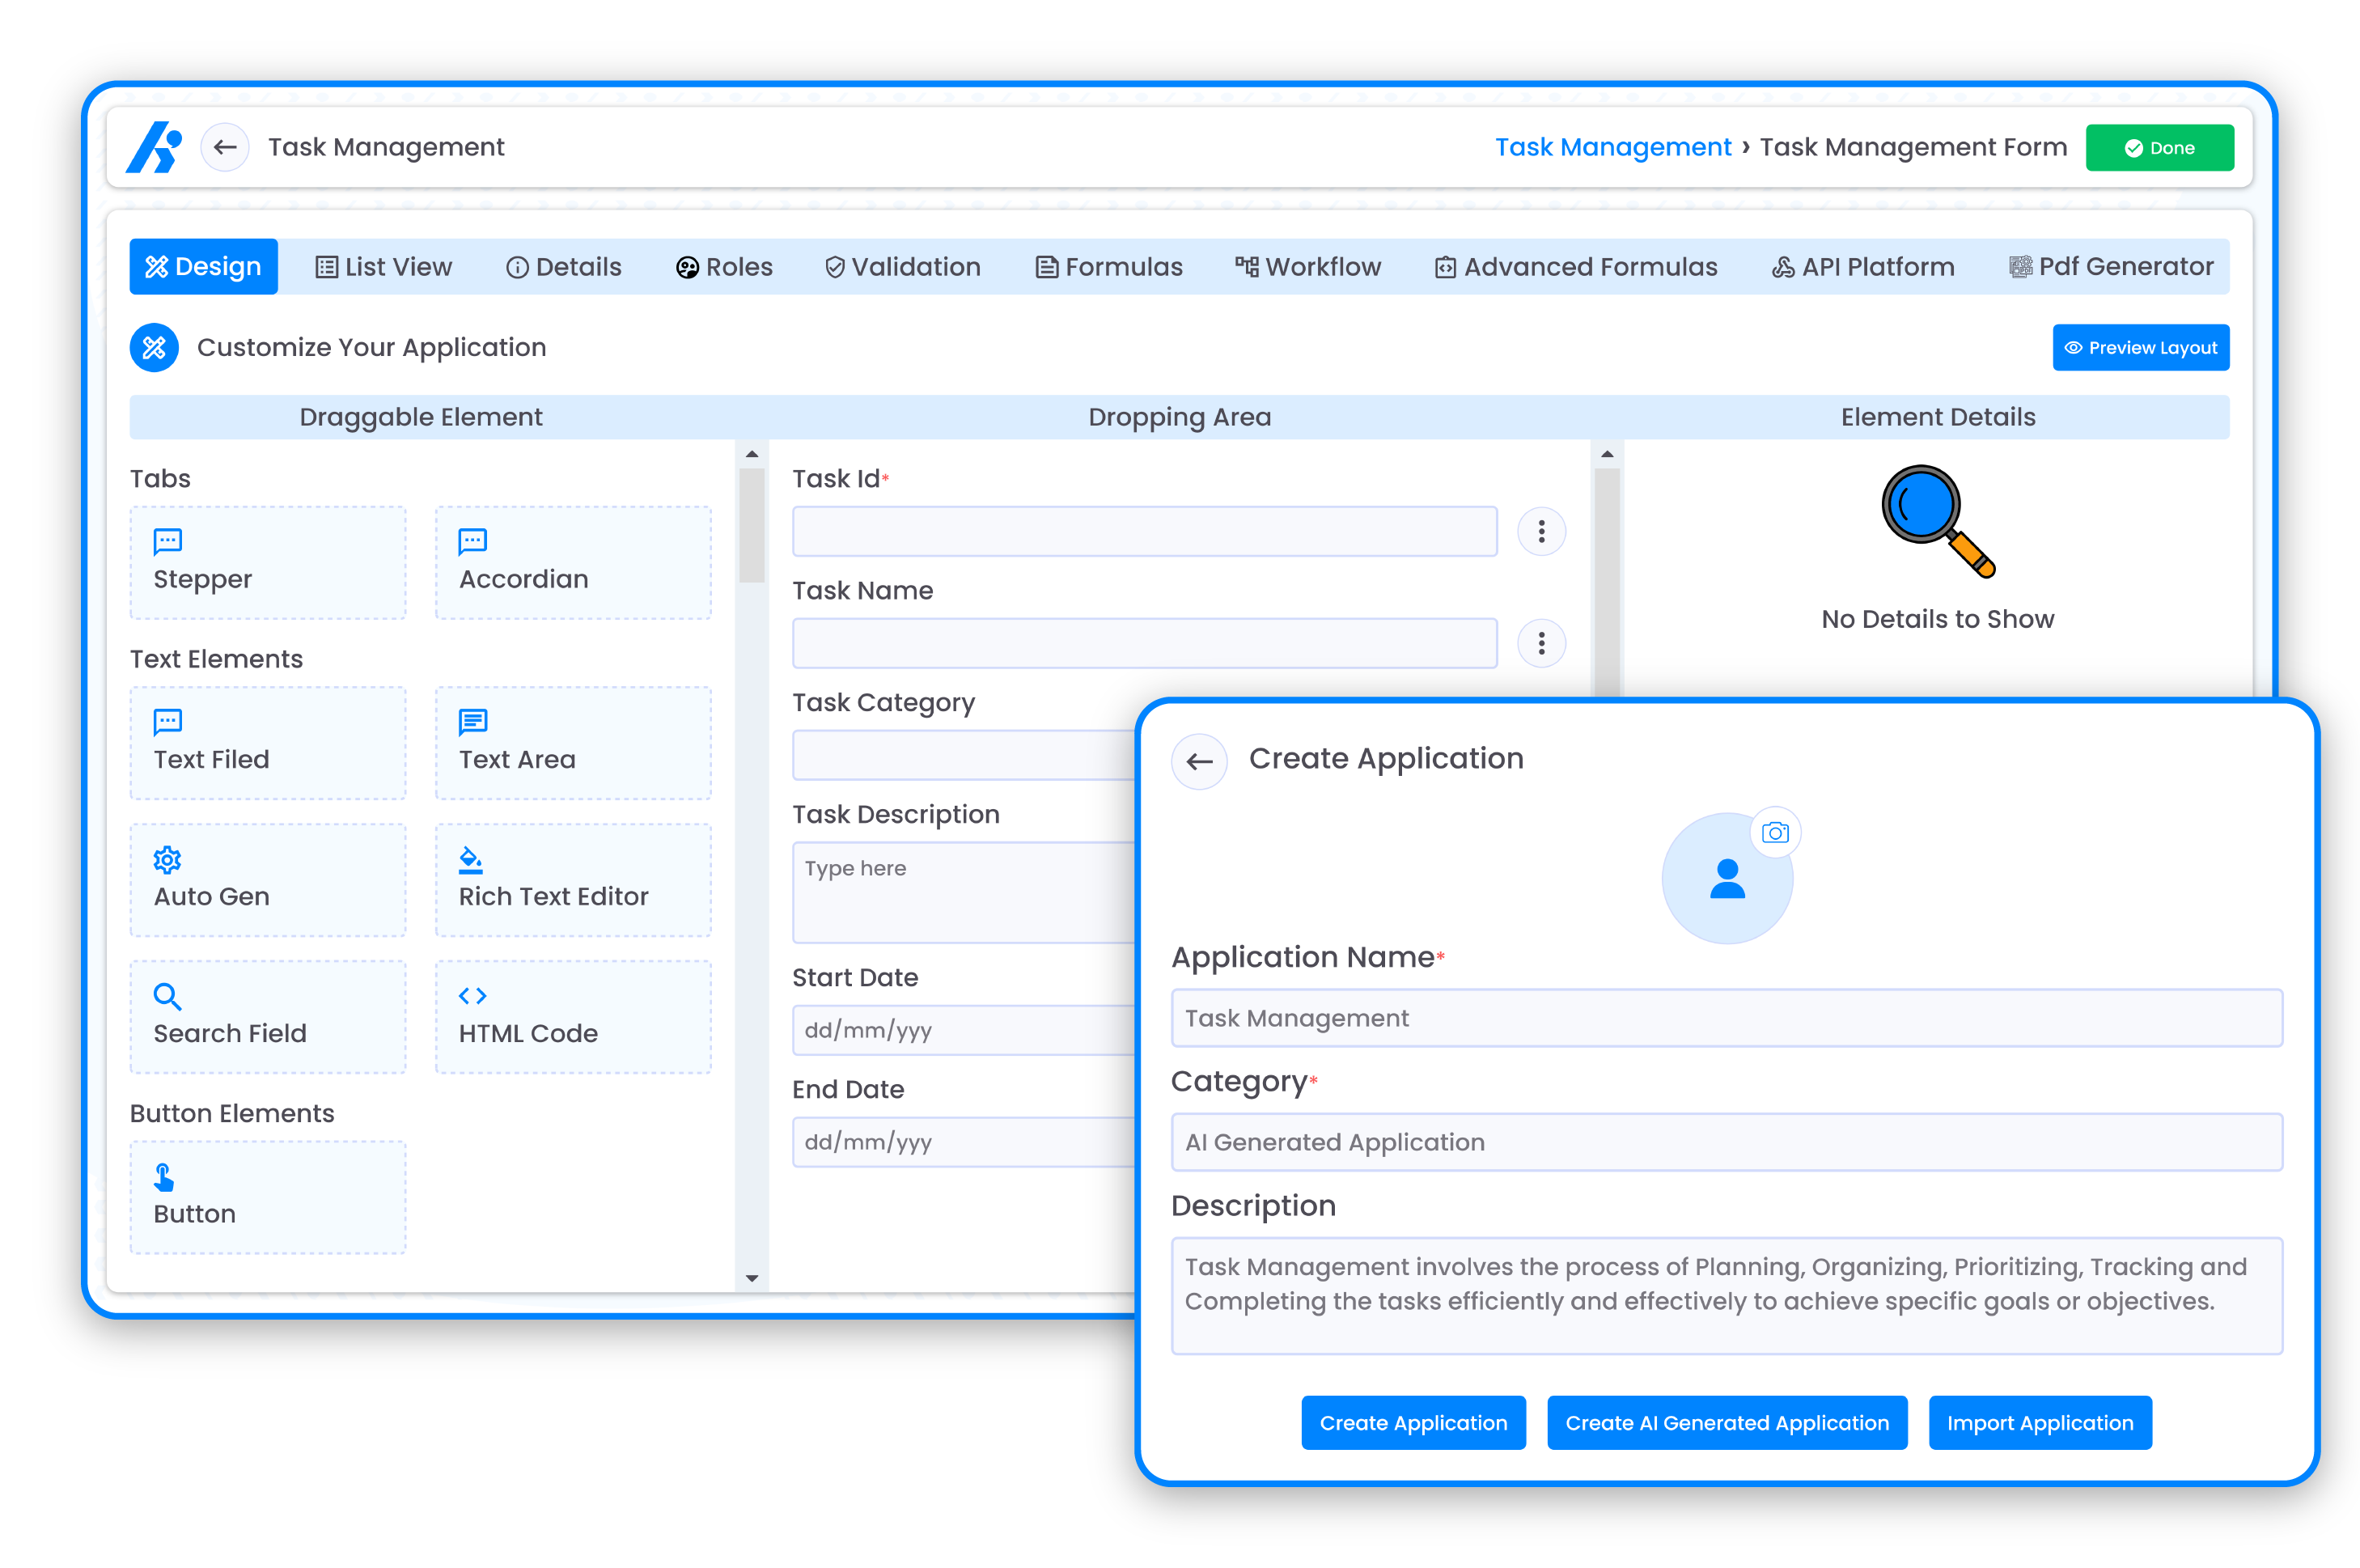Click the user avatar placeholder
The width and height of the screenshot is (2360, 1568).
(1726, 878)
